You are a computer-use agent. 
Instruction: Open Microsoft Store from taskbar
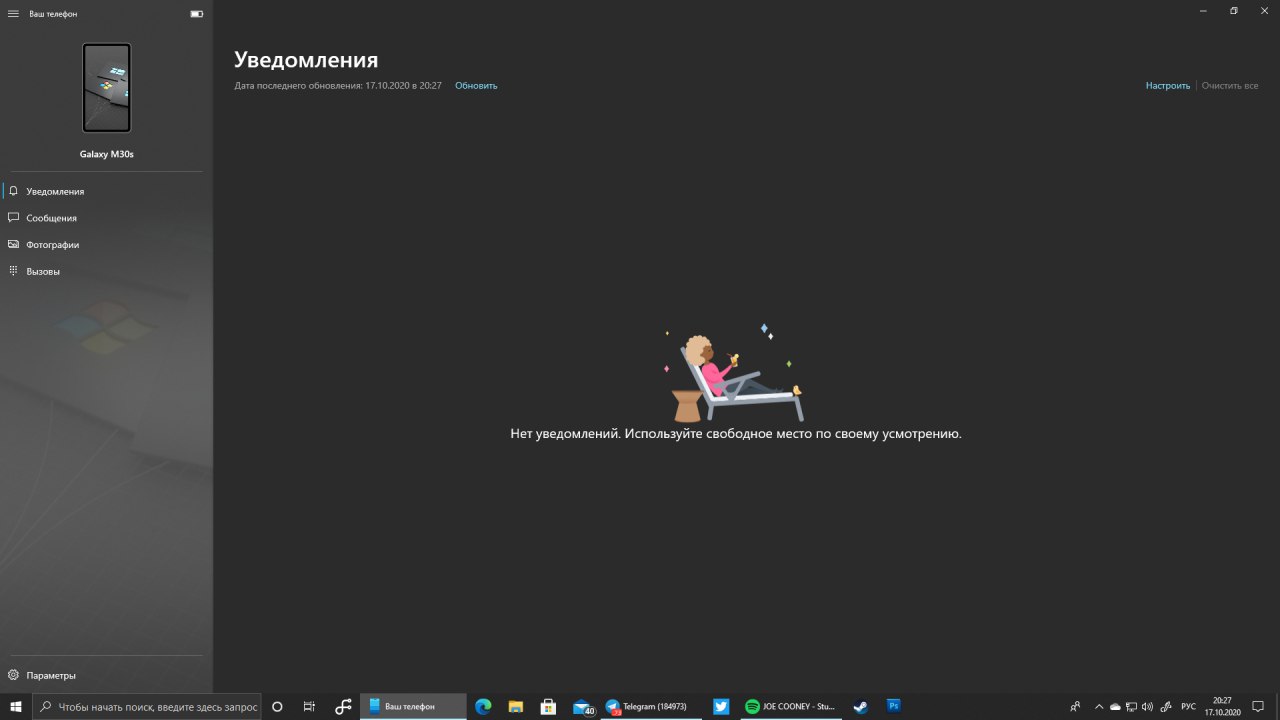point(548,706)
